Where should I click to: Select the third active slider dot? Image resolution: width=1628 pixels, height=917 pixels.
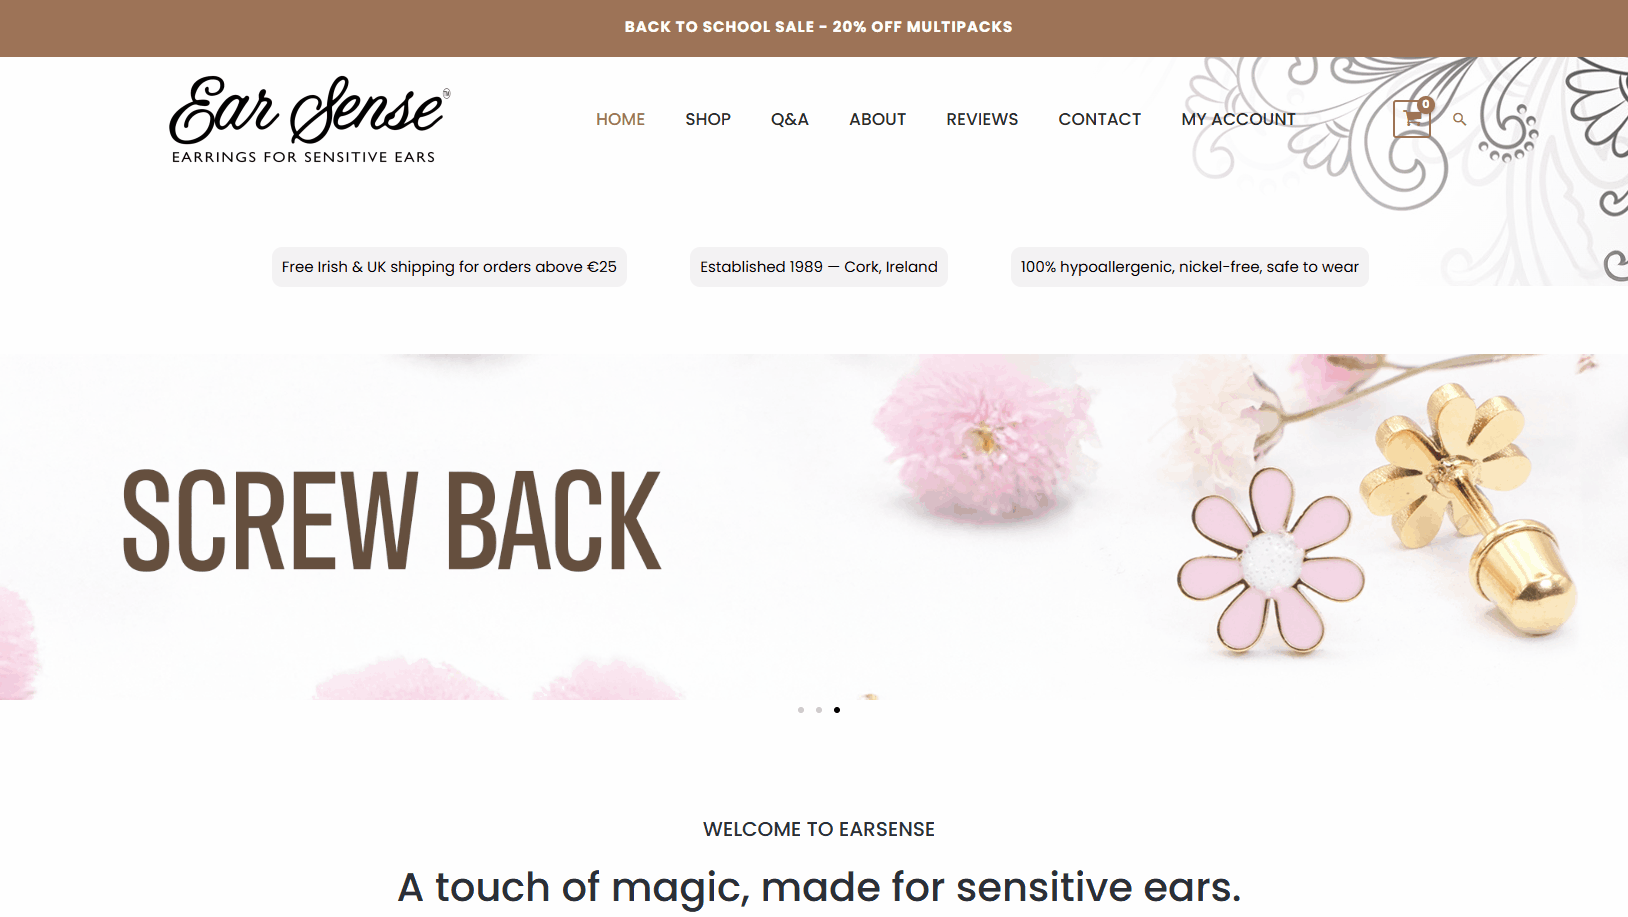(x=837, y=710)
